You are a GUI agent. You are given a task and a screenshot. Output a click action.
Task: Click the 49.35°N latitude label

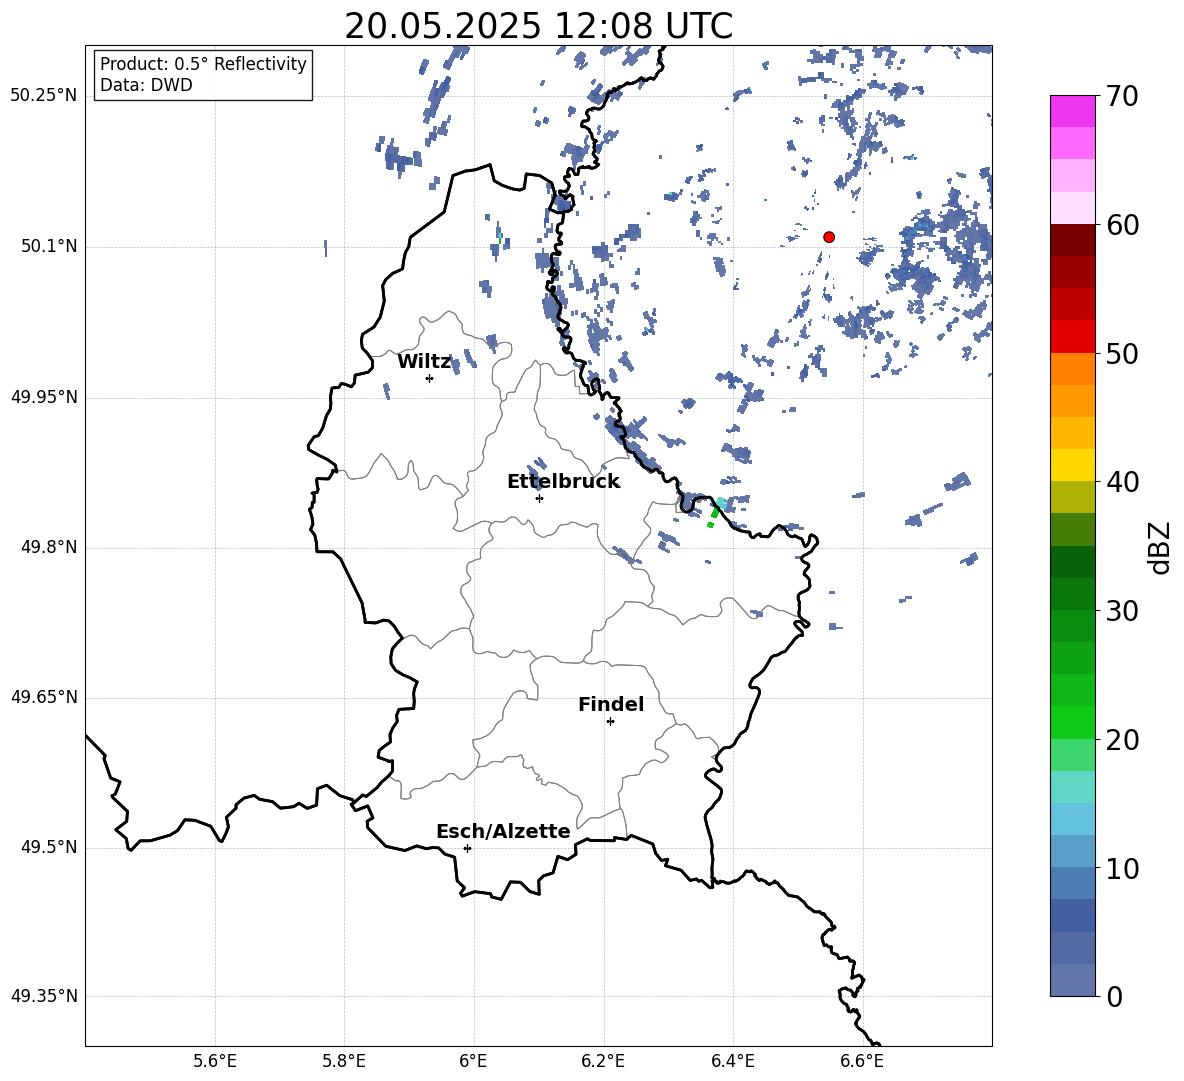pyautogui.click(x=44, y=996)
